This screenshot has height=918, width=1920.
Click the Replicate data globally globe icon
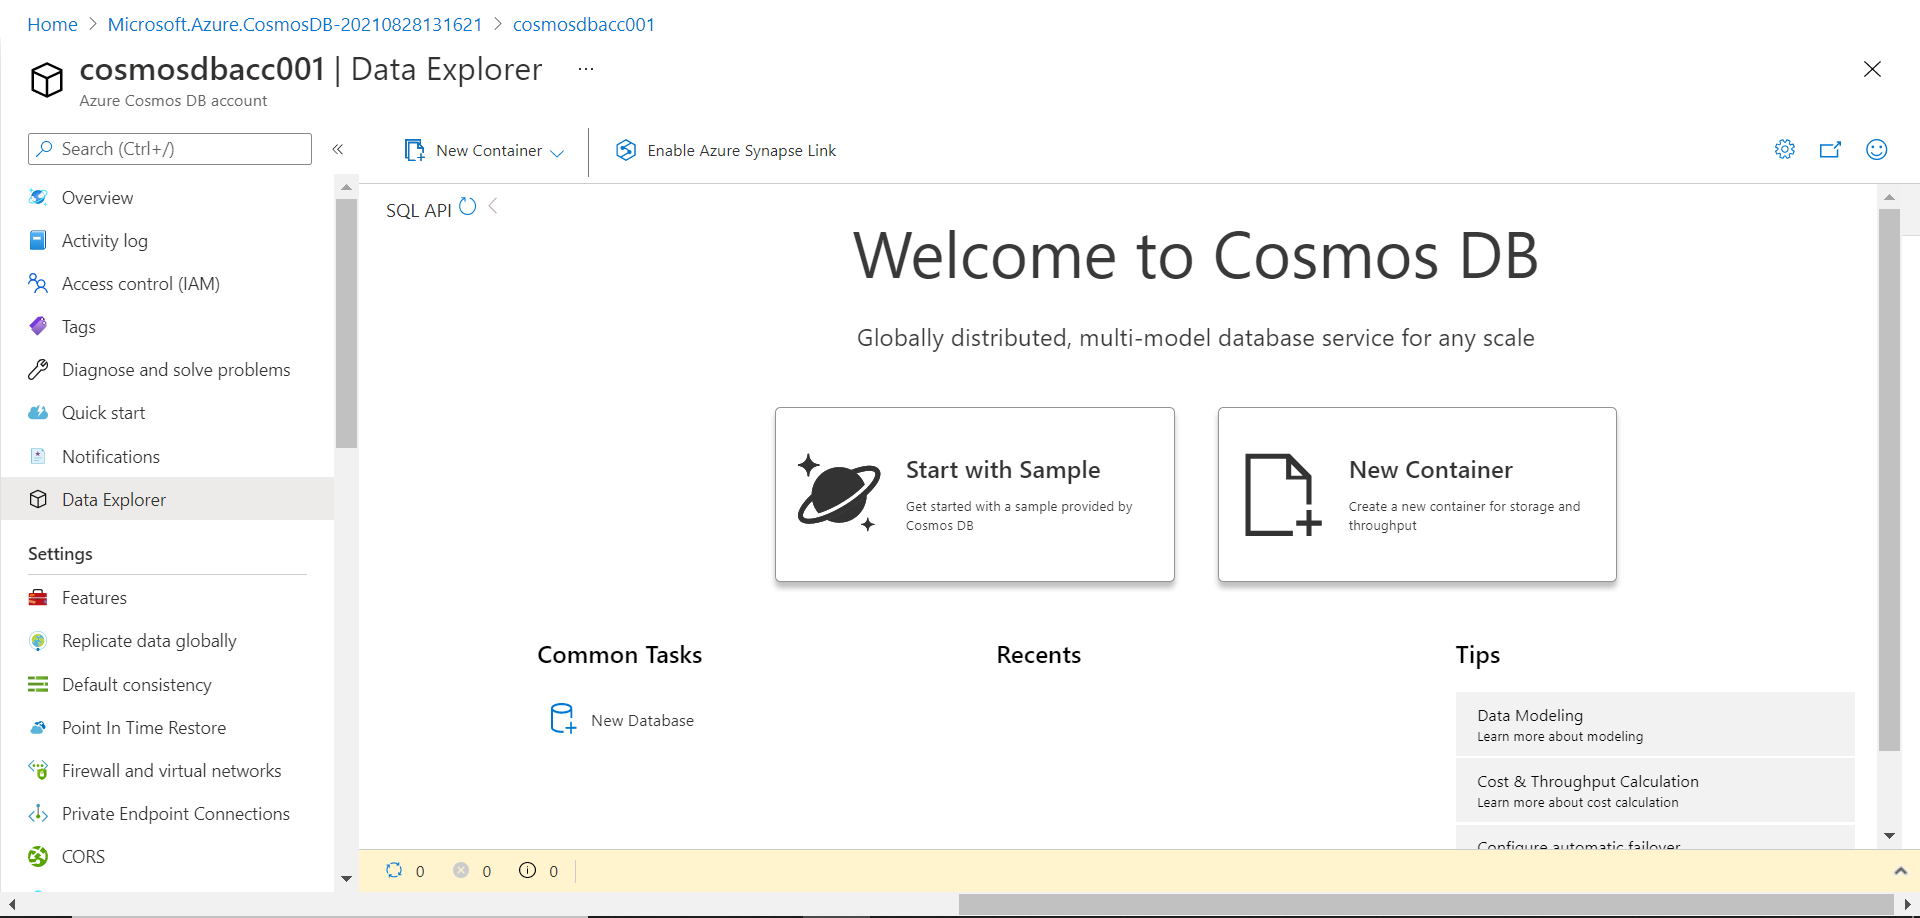click(38, 641)
